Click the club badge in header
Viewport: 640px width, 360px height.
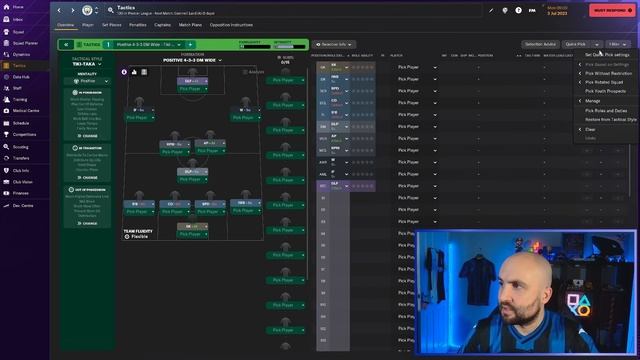coord(87,10)
